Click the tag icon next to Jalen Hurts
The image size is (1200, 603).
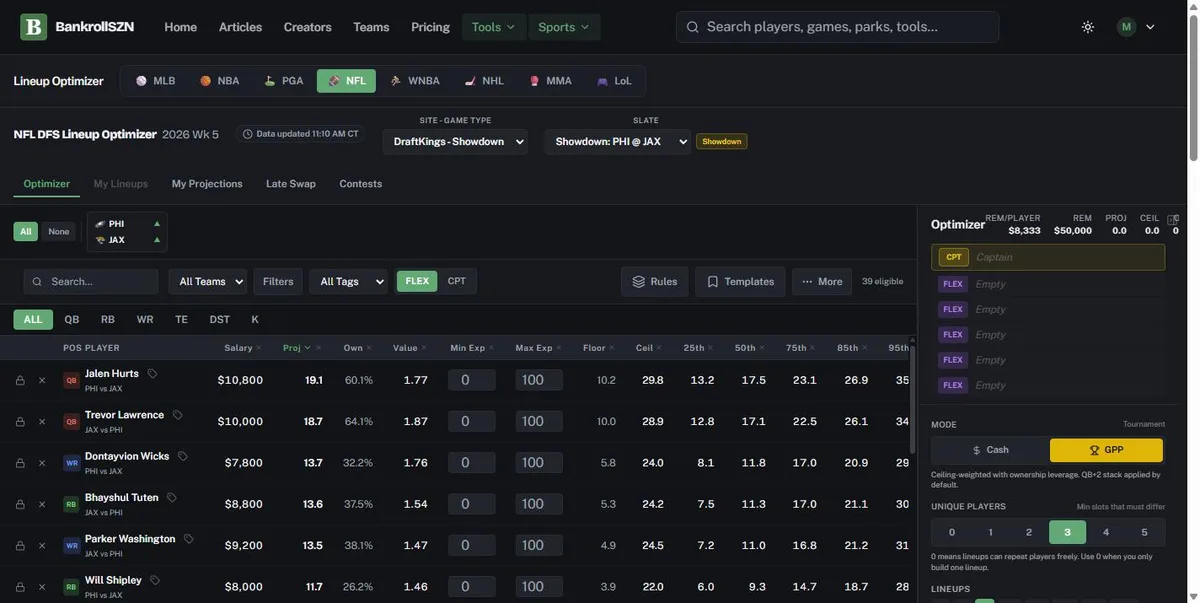click(153, 374)
